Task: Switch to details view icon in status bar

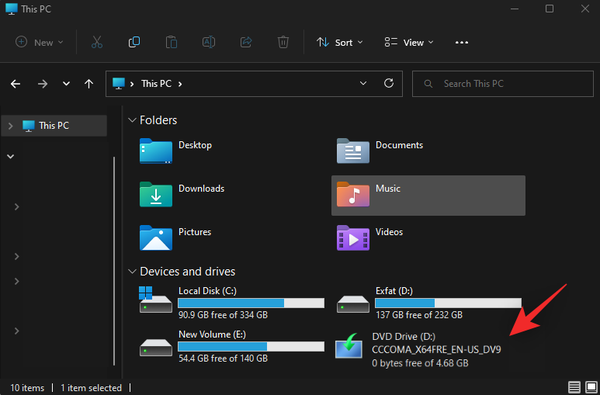Action: point(574,387)
